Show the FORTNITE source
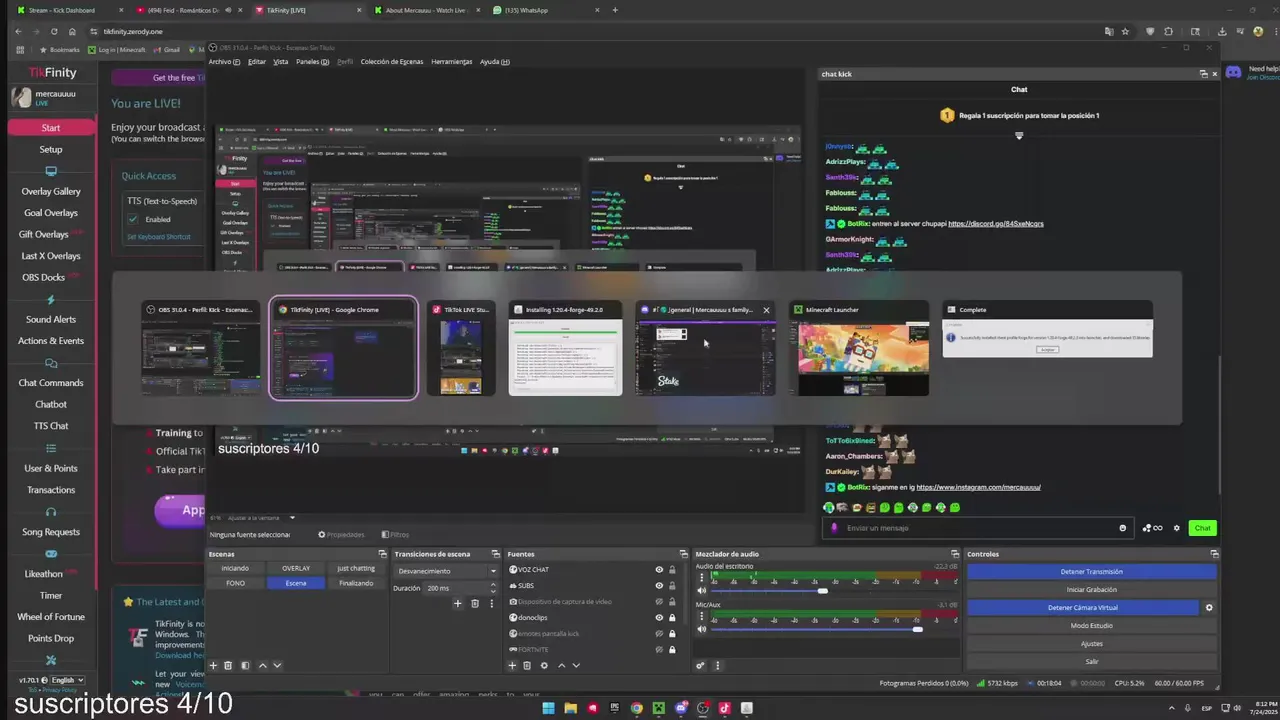Image resolution: width=1280 pixels, height=720 pixels. [659, 650]
